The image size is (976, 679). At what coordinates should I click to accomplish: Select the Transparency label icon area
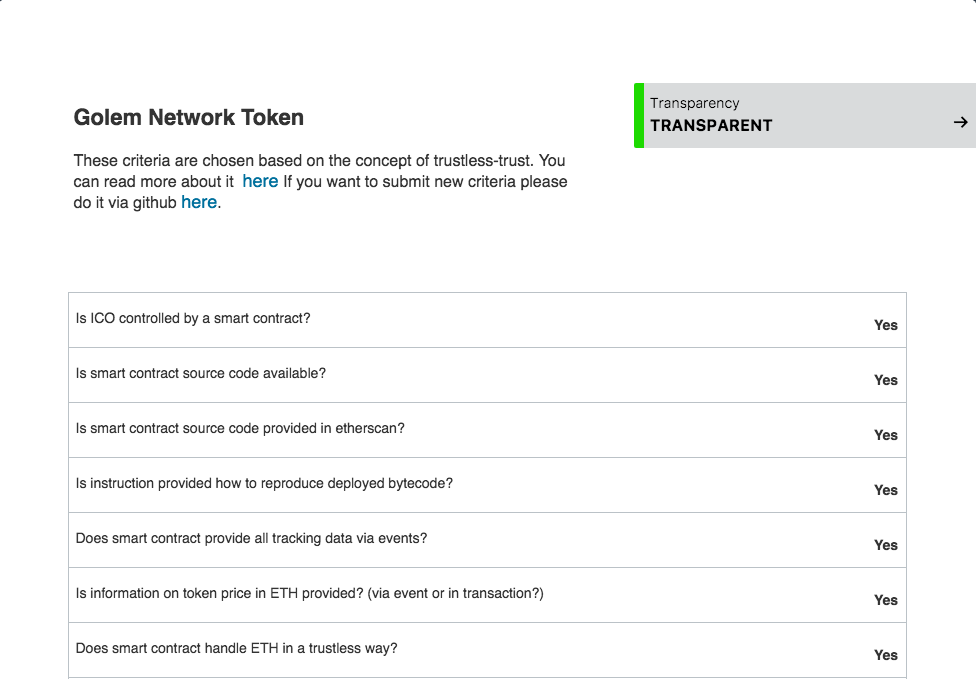pyautogui.click(x=696, y=103)
